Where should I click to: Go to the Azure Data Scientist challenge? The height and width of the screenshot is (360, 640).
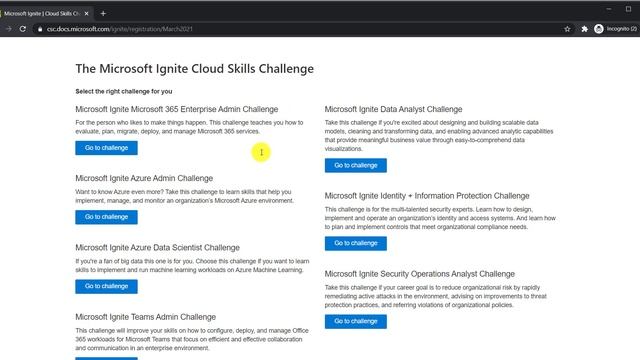[106, 287]
